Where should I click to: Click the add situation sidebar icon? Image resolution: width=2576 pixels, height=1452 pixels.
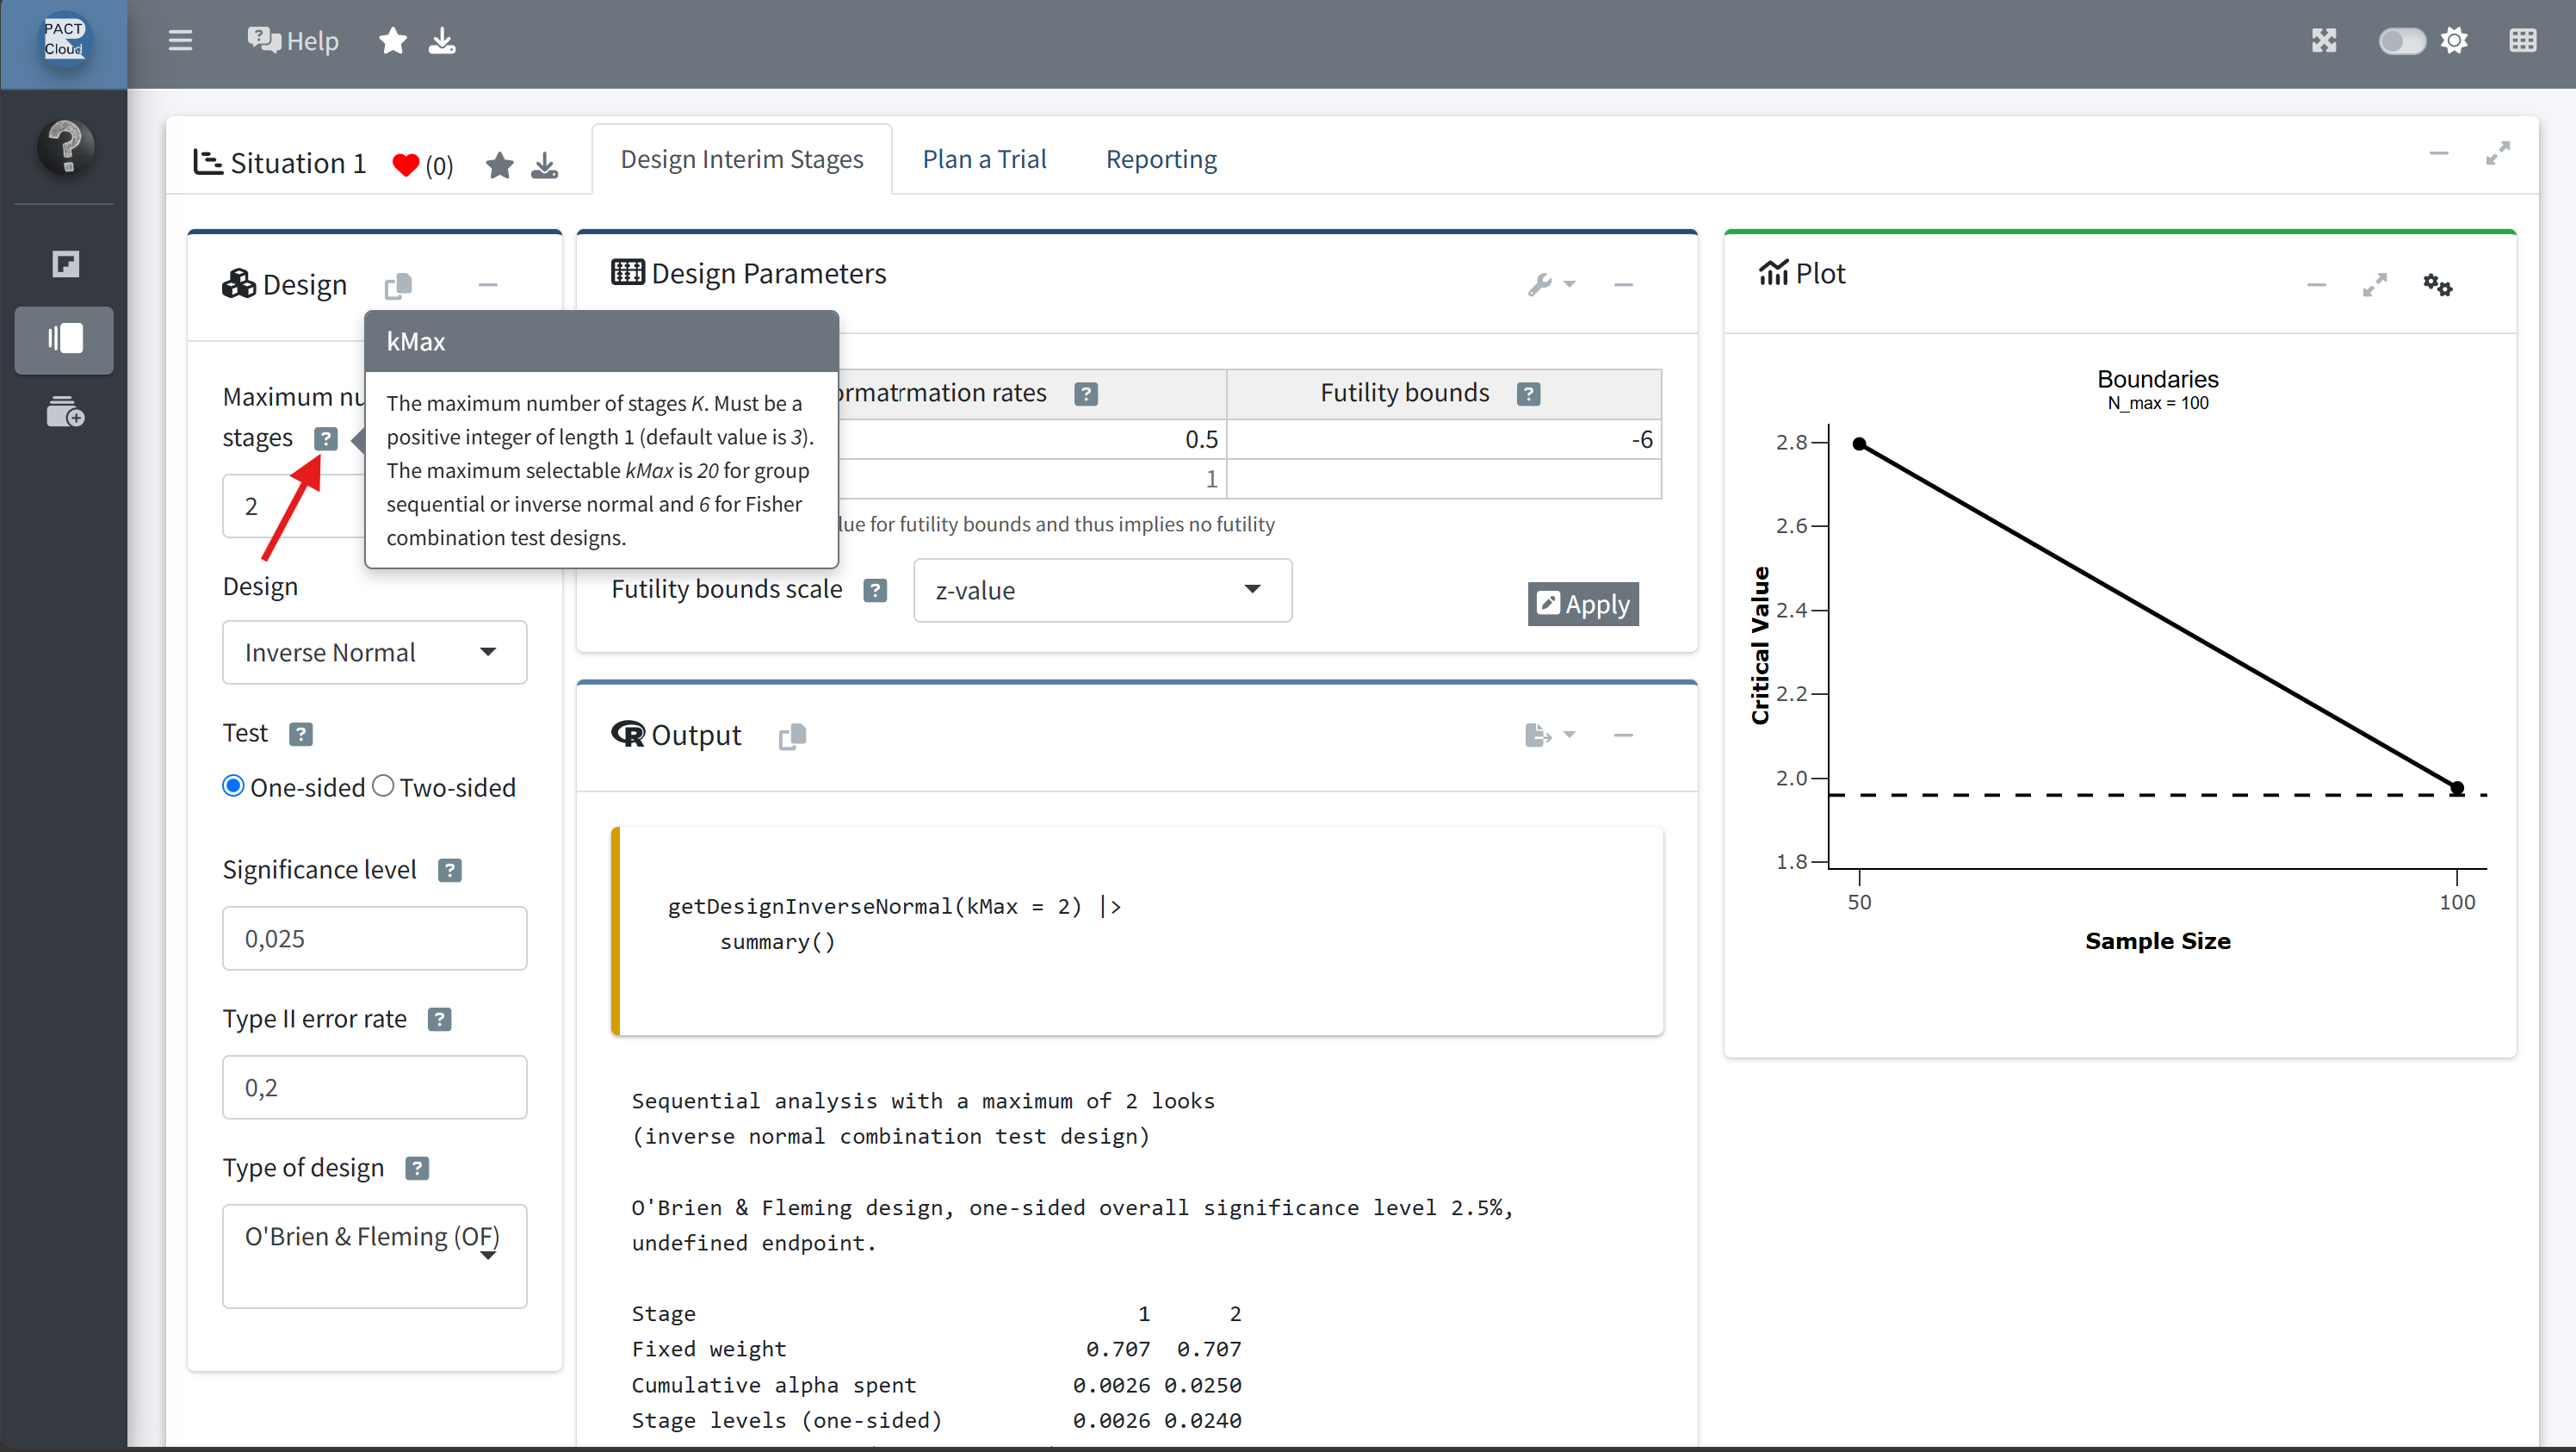(66, 412)
